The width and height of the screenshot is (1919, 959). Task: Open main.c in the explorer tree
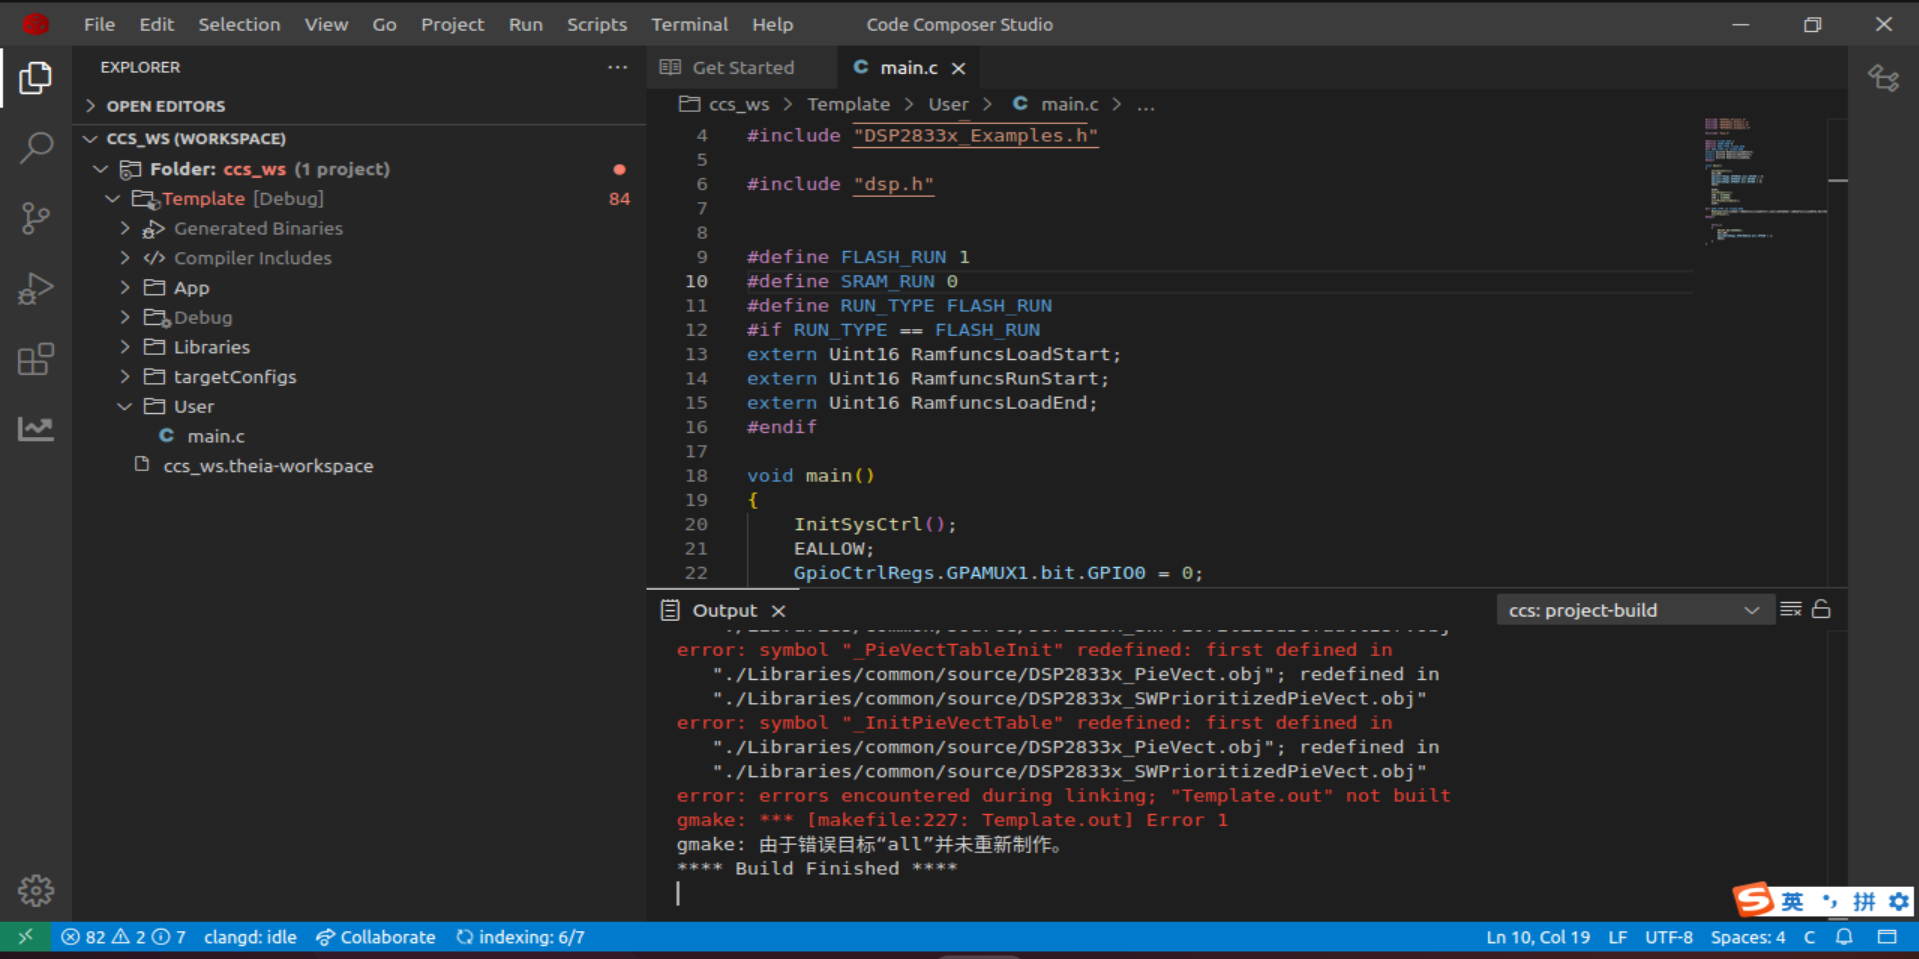point(216,436)
